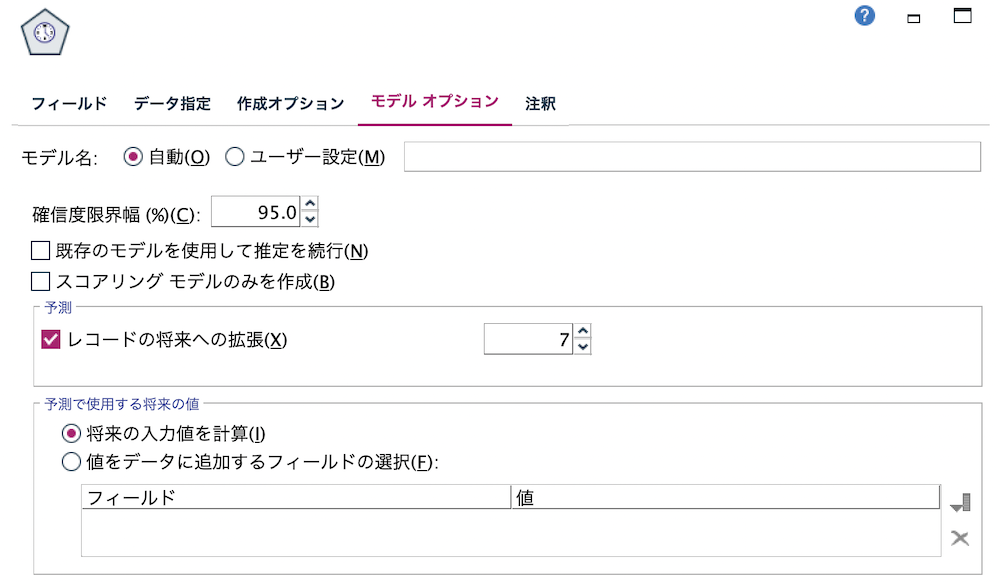Decrease confidence limit width using down arrow
This screenshot has height=582, width=1000.
(x=311, y=217)
